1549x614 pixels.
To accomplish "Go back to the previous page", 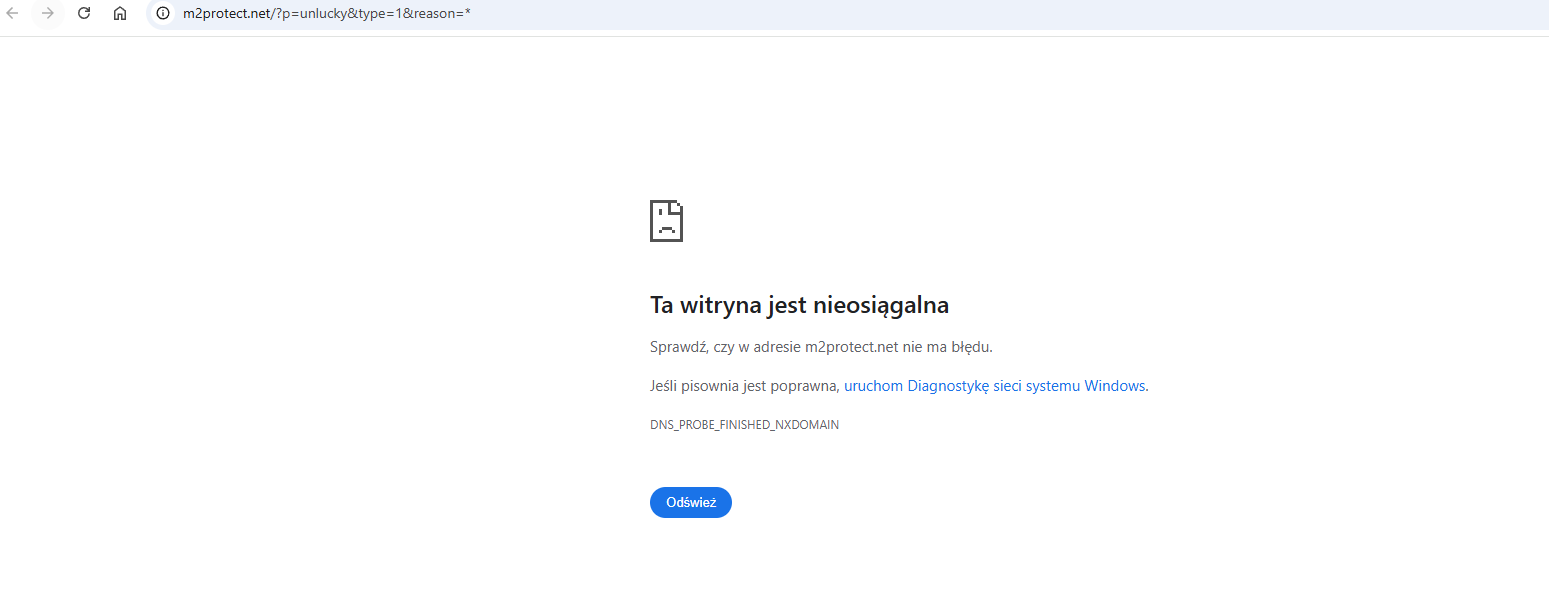I will point(13,14).
